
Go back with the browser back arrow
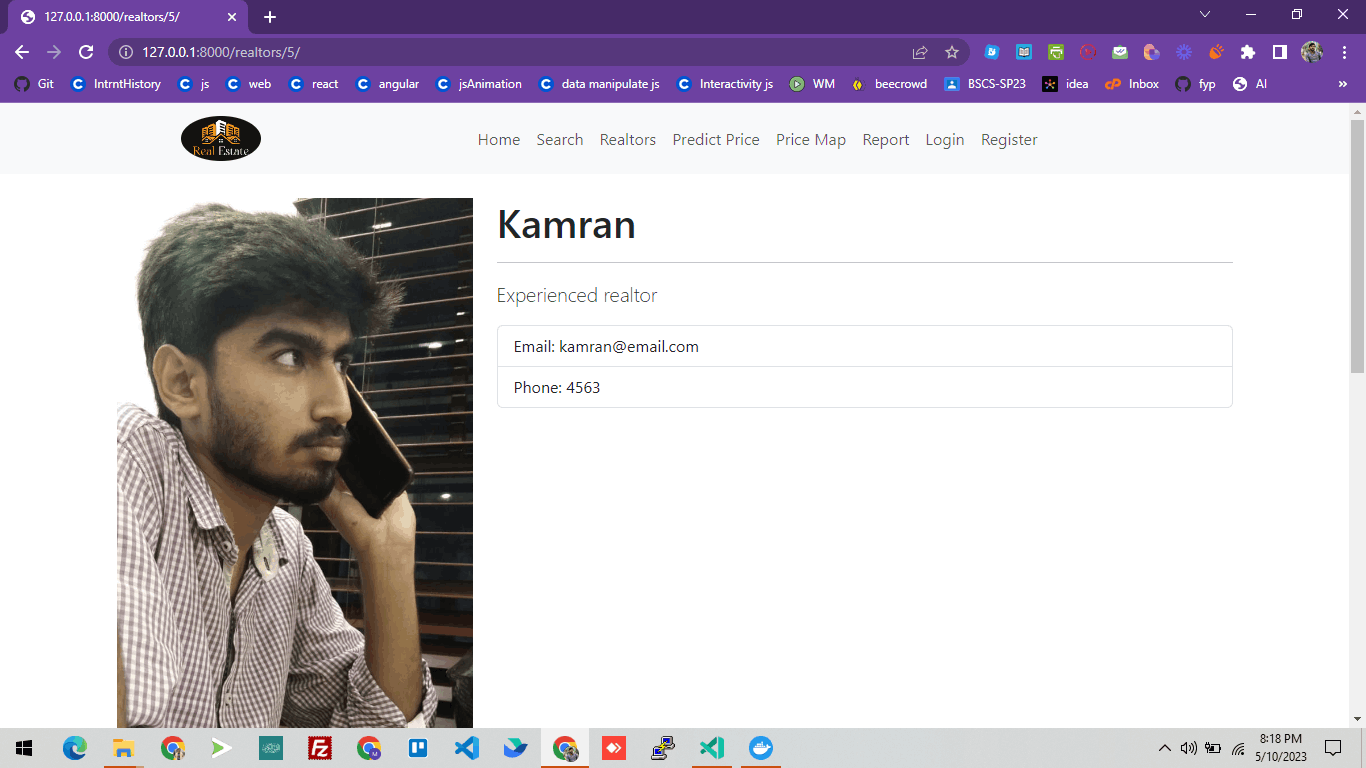click(x=22, y=52)
